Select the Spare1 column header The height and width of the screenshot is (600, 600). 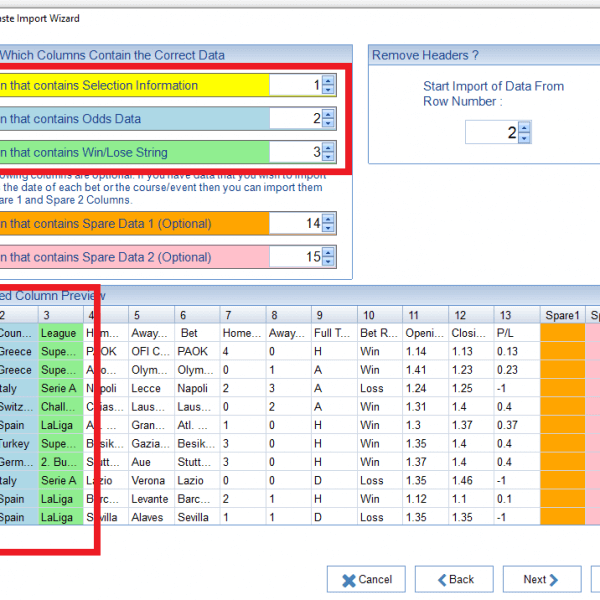tap(562, 315)
